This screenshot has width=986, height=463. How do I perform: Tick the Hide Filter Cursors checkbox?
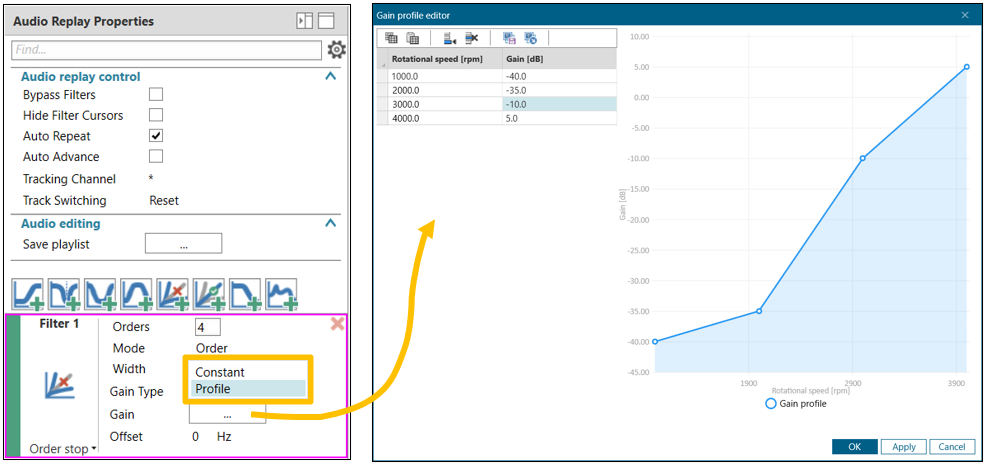156,115
